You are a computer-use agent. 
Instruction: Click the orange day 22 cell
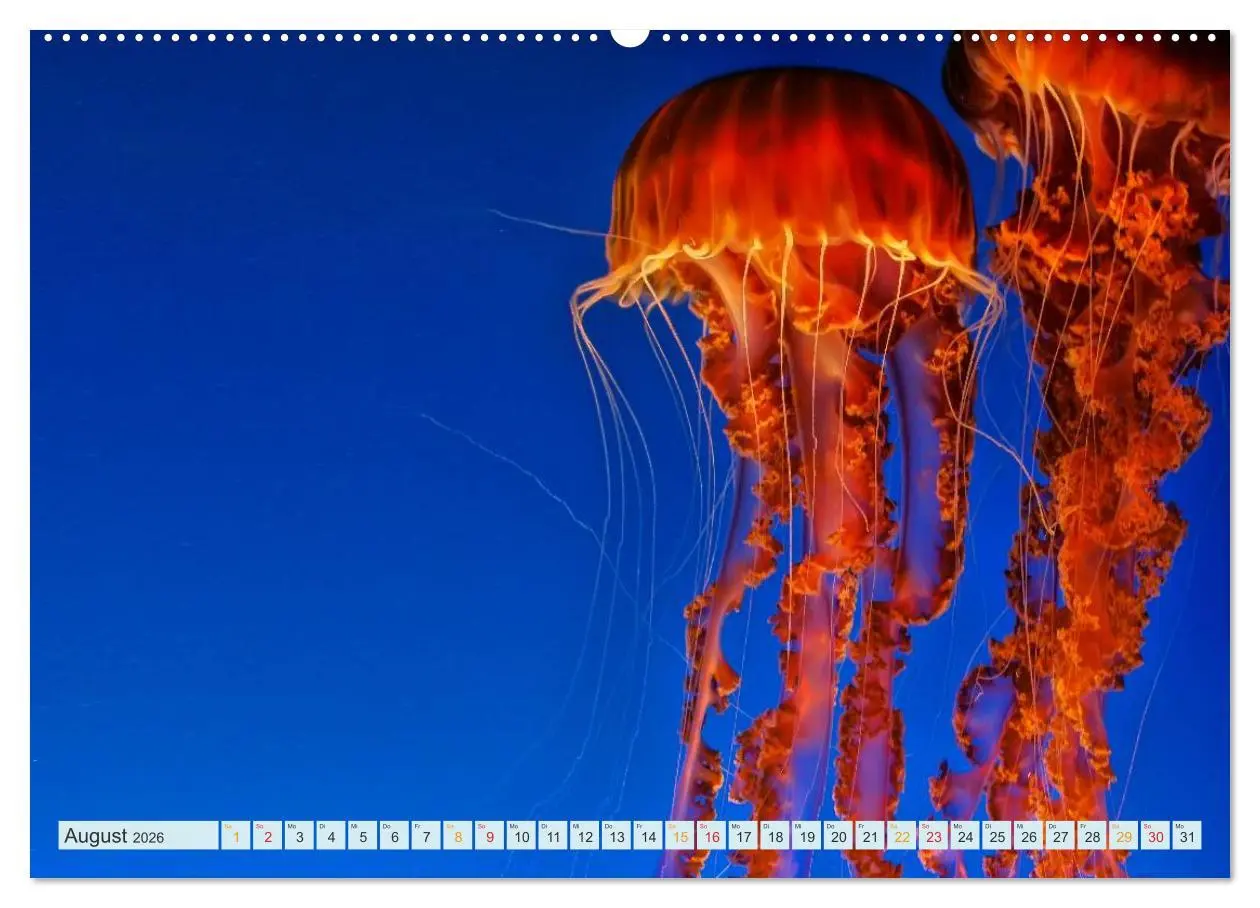902,836
